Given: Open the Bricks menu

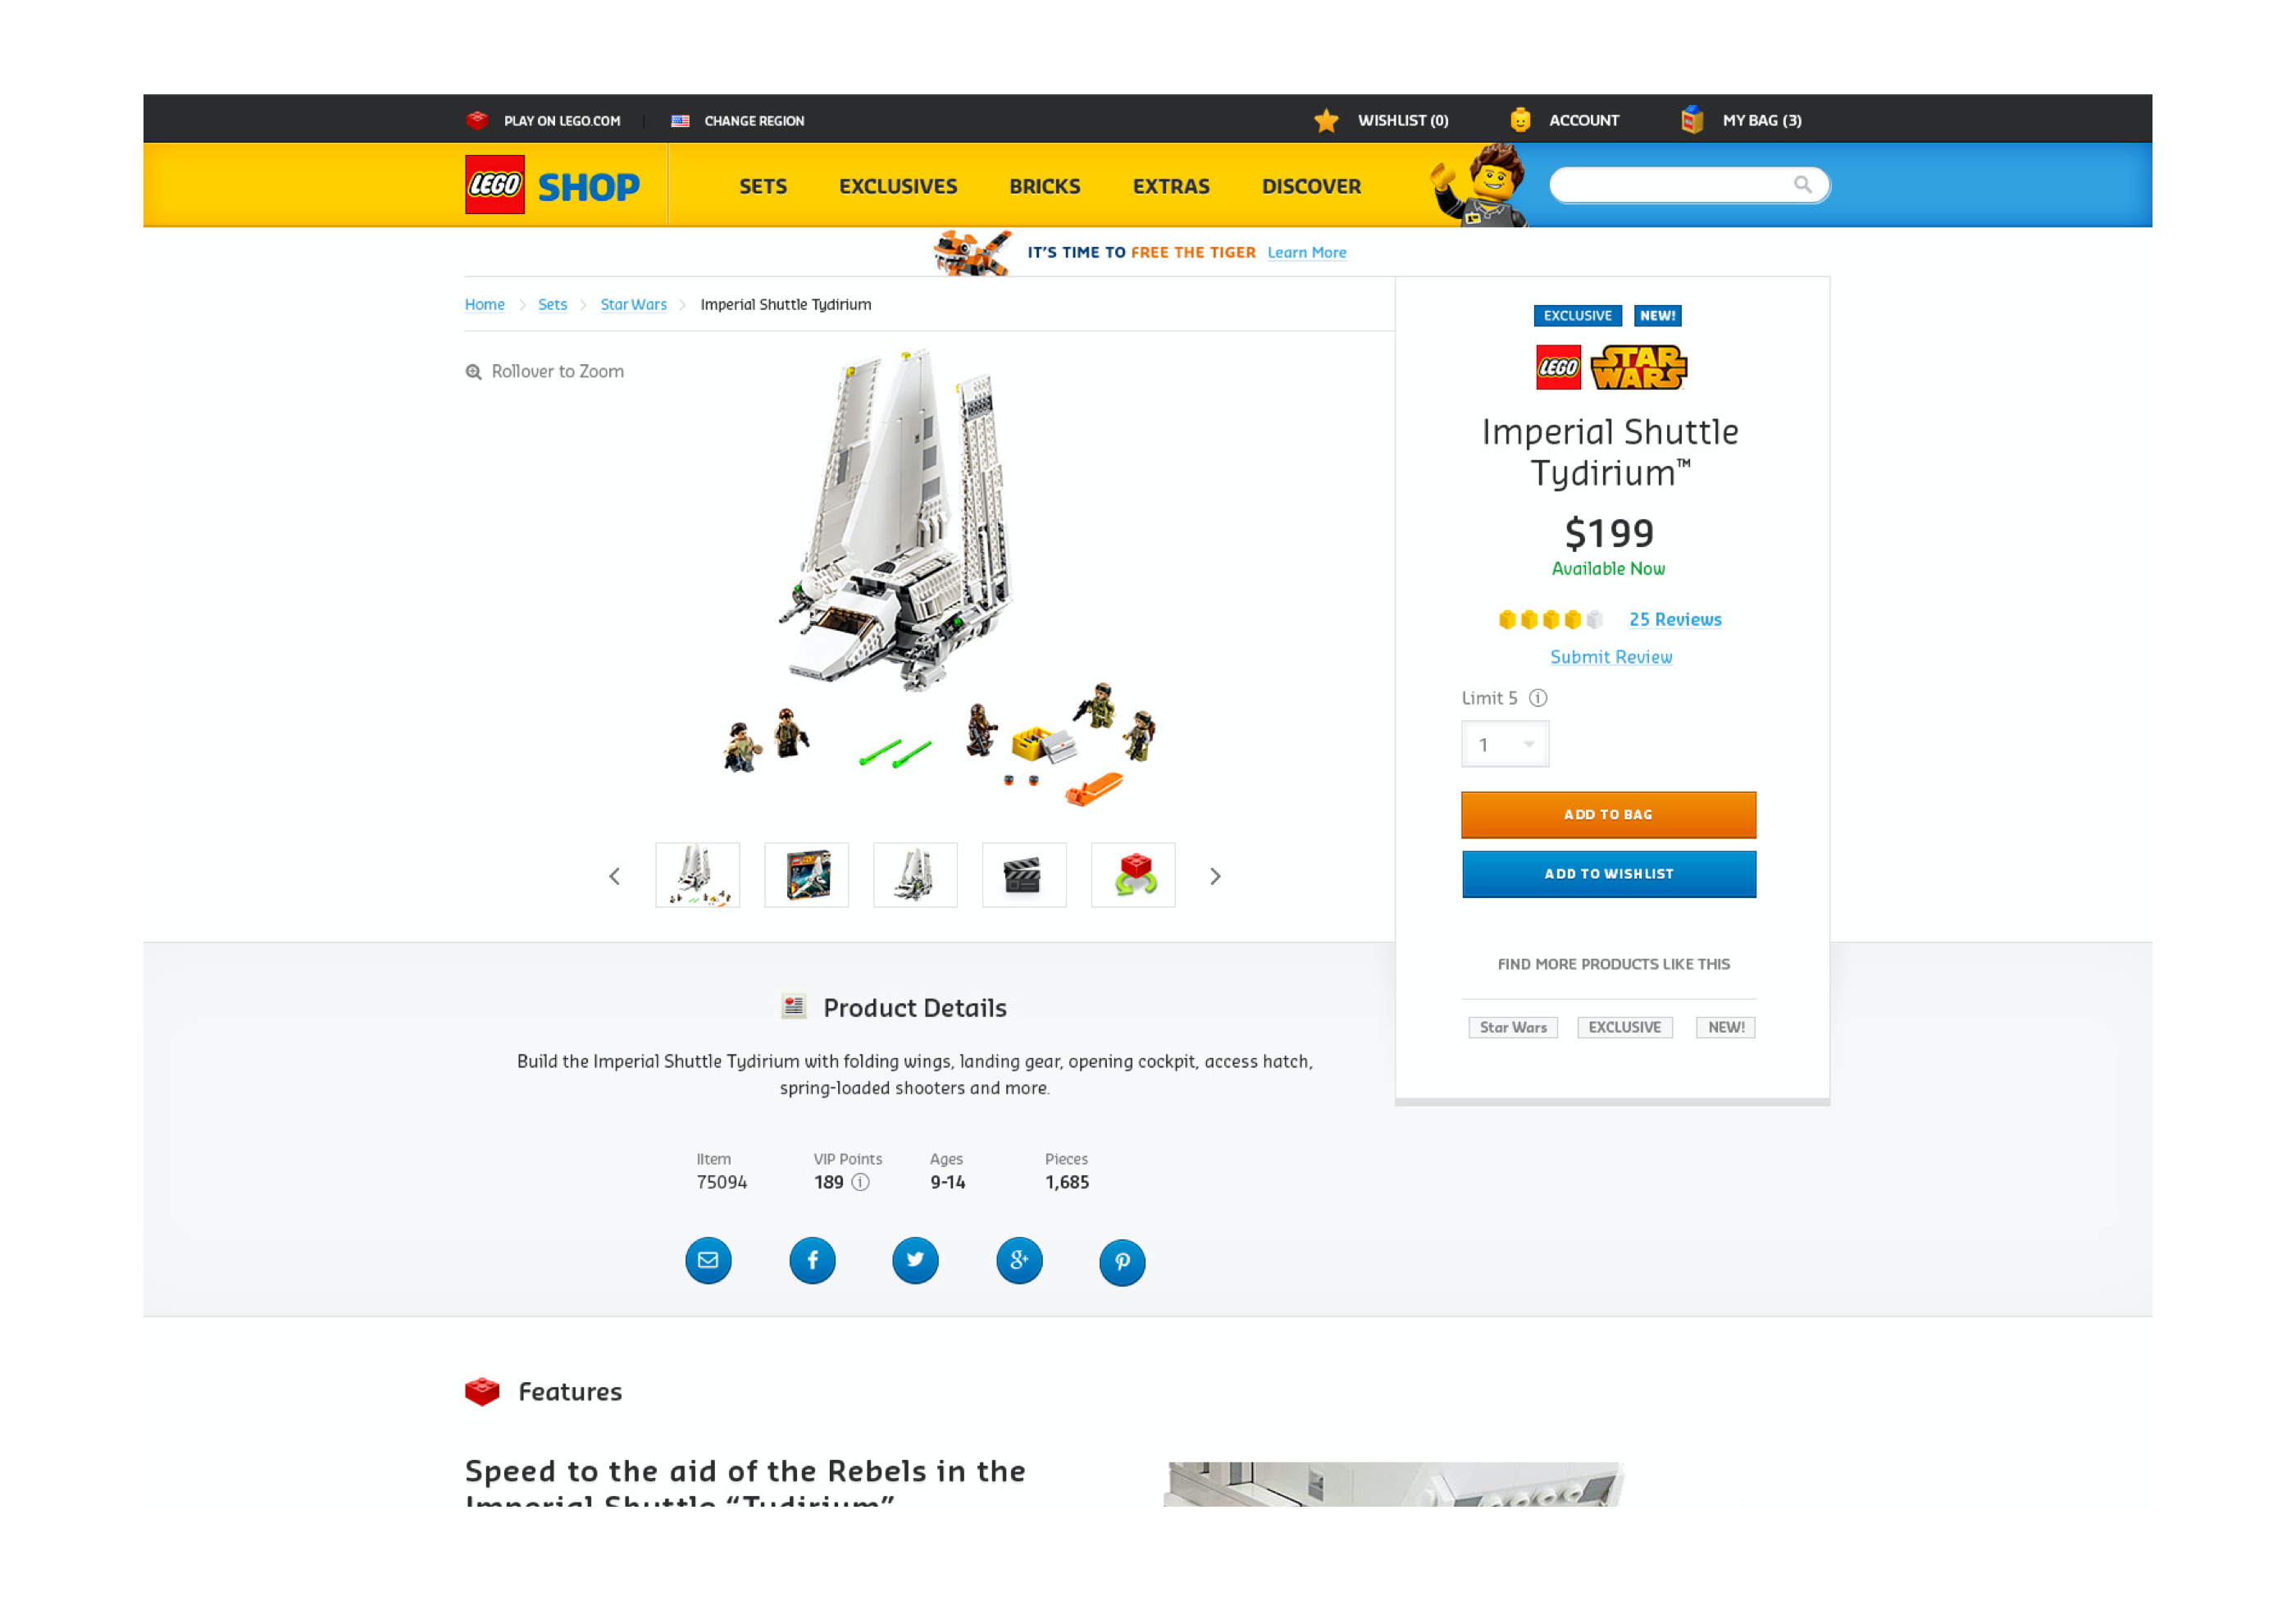Looking at the screenshot, I should tap(1044, 186).
